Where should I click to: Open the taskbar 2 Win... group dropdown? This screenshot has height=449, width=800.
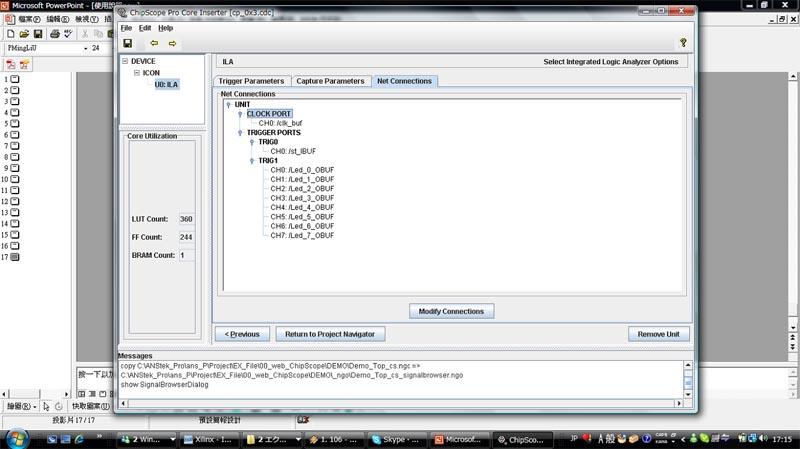pyautogui.click(x=172, y=439)
